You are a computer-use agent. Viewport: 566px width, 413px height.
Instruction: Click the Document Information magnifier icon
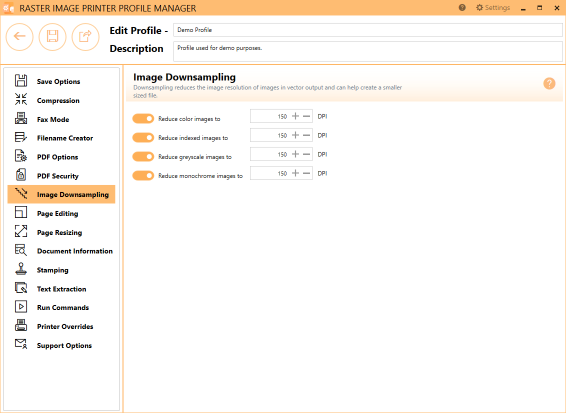click(x=21, y=250)
